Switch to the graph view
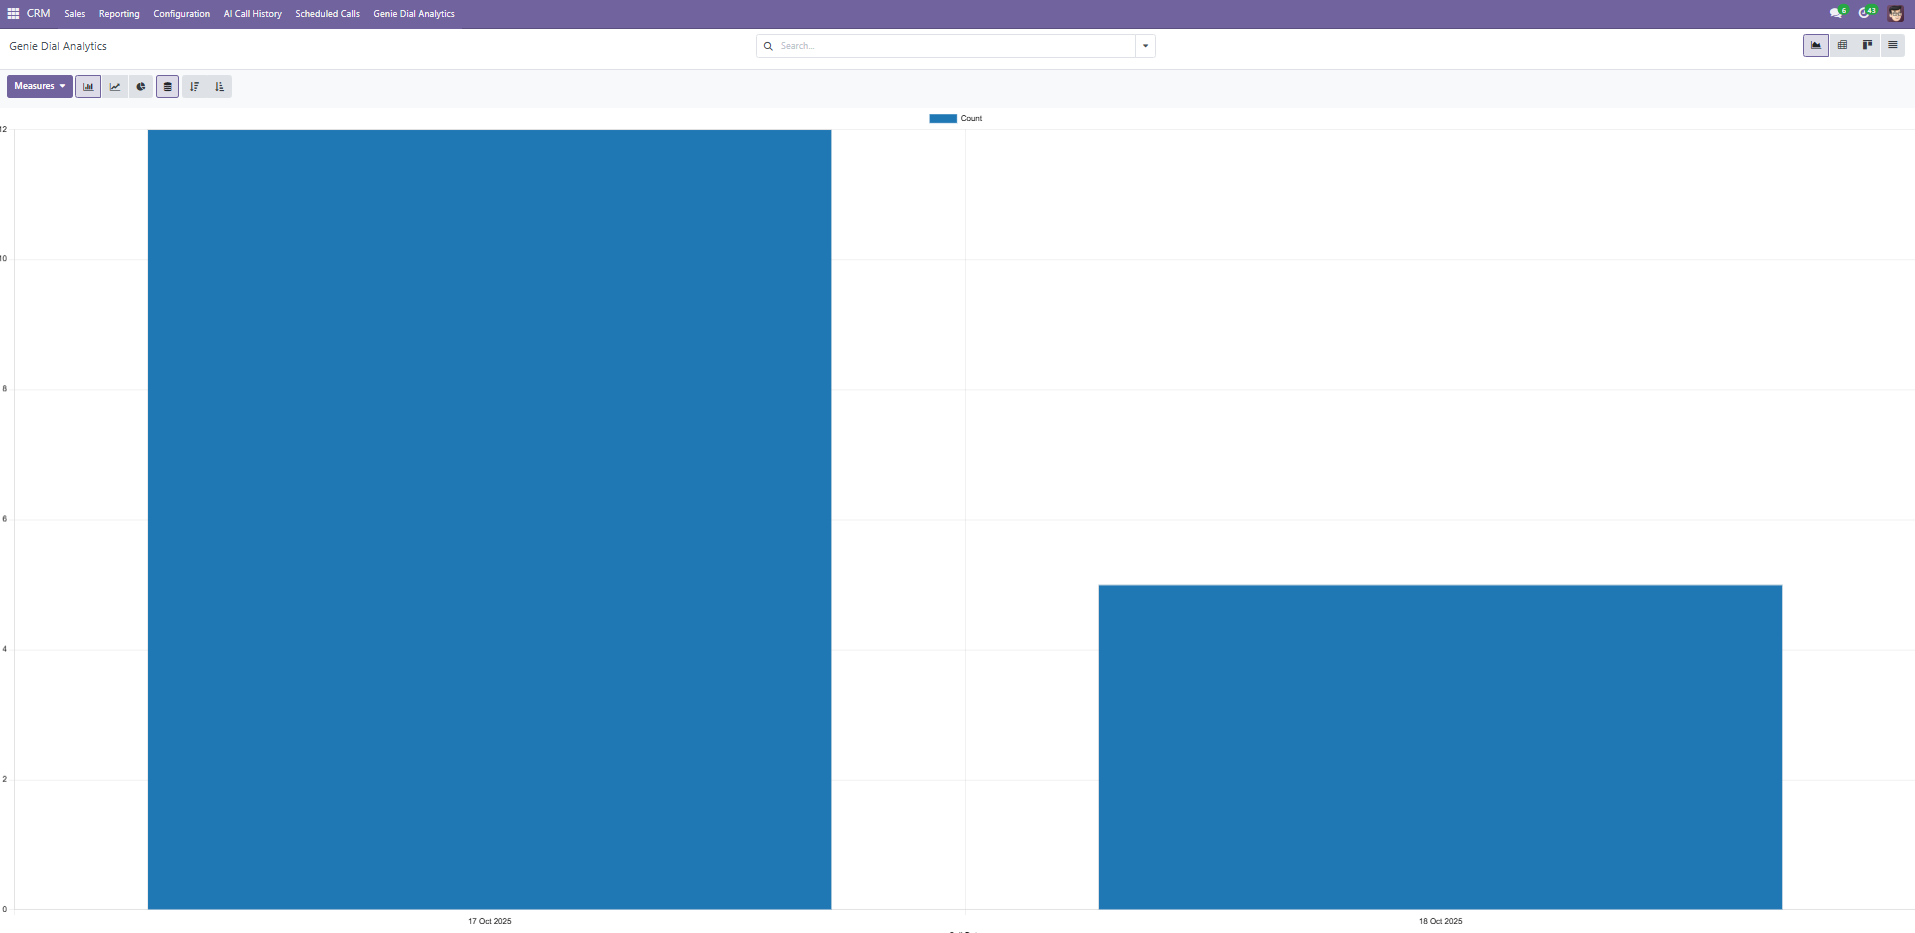Image resolution: width=1915 pixels, height=933 pixels. click(1816, 45)
